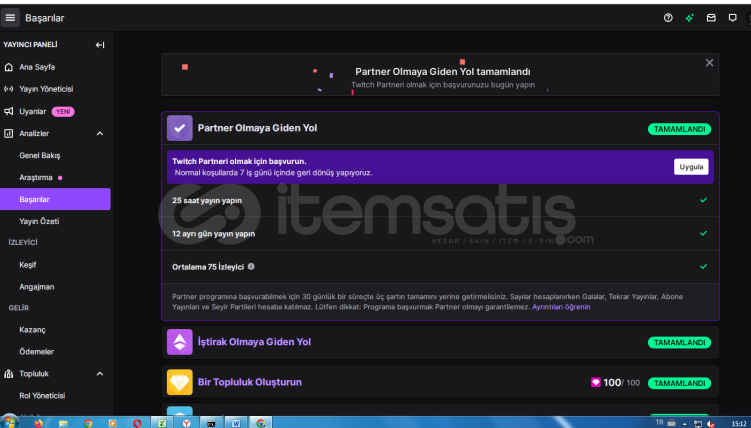Click TAMAMLANDI badge on Topluluk Oluşturun card
751x428 pixels.
coord(679,383)
